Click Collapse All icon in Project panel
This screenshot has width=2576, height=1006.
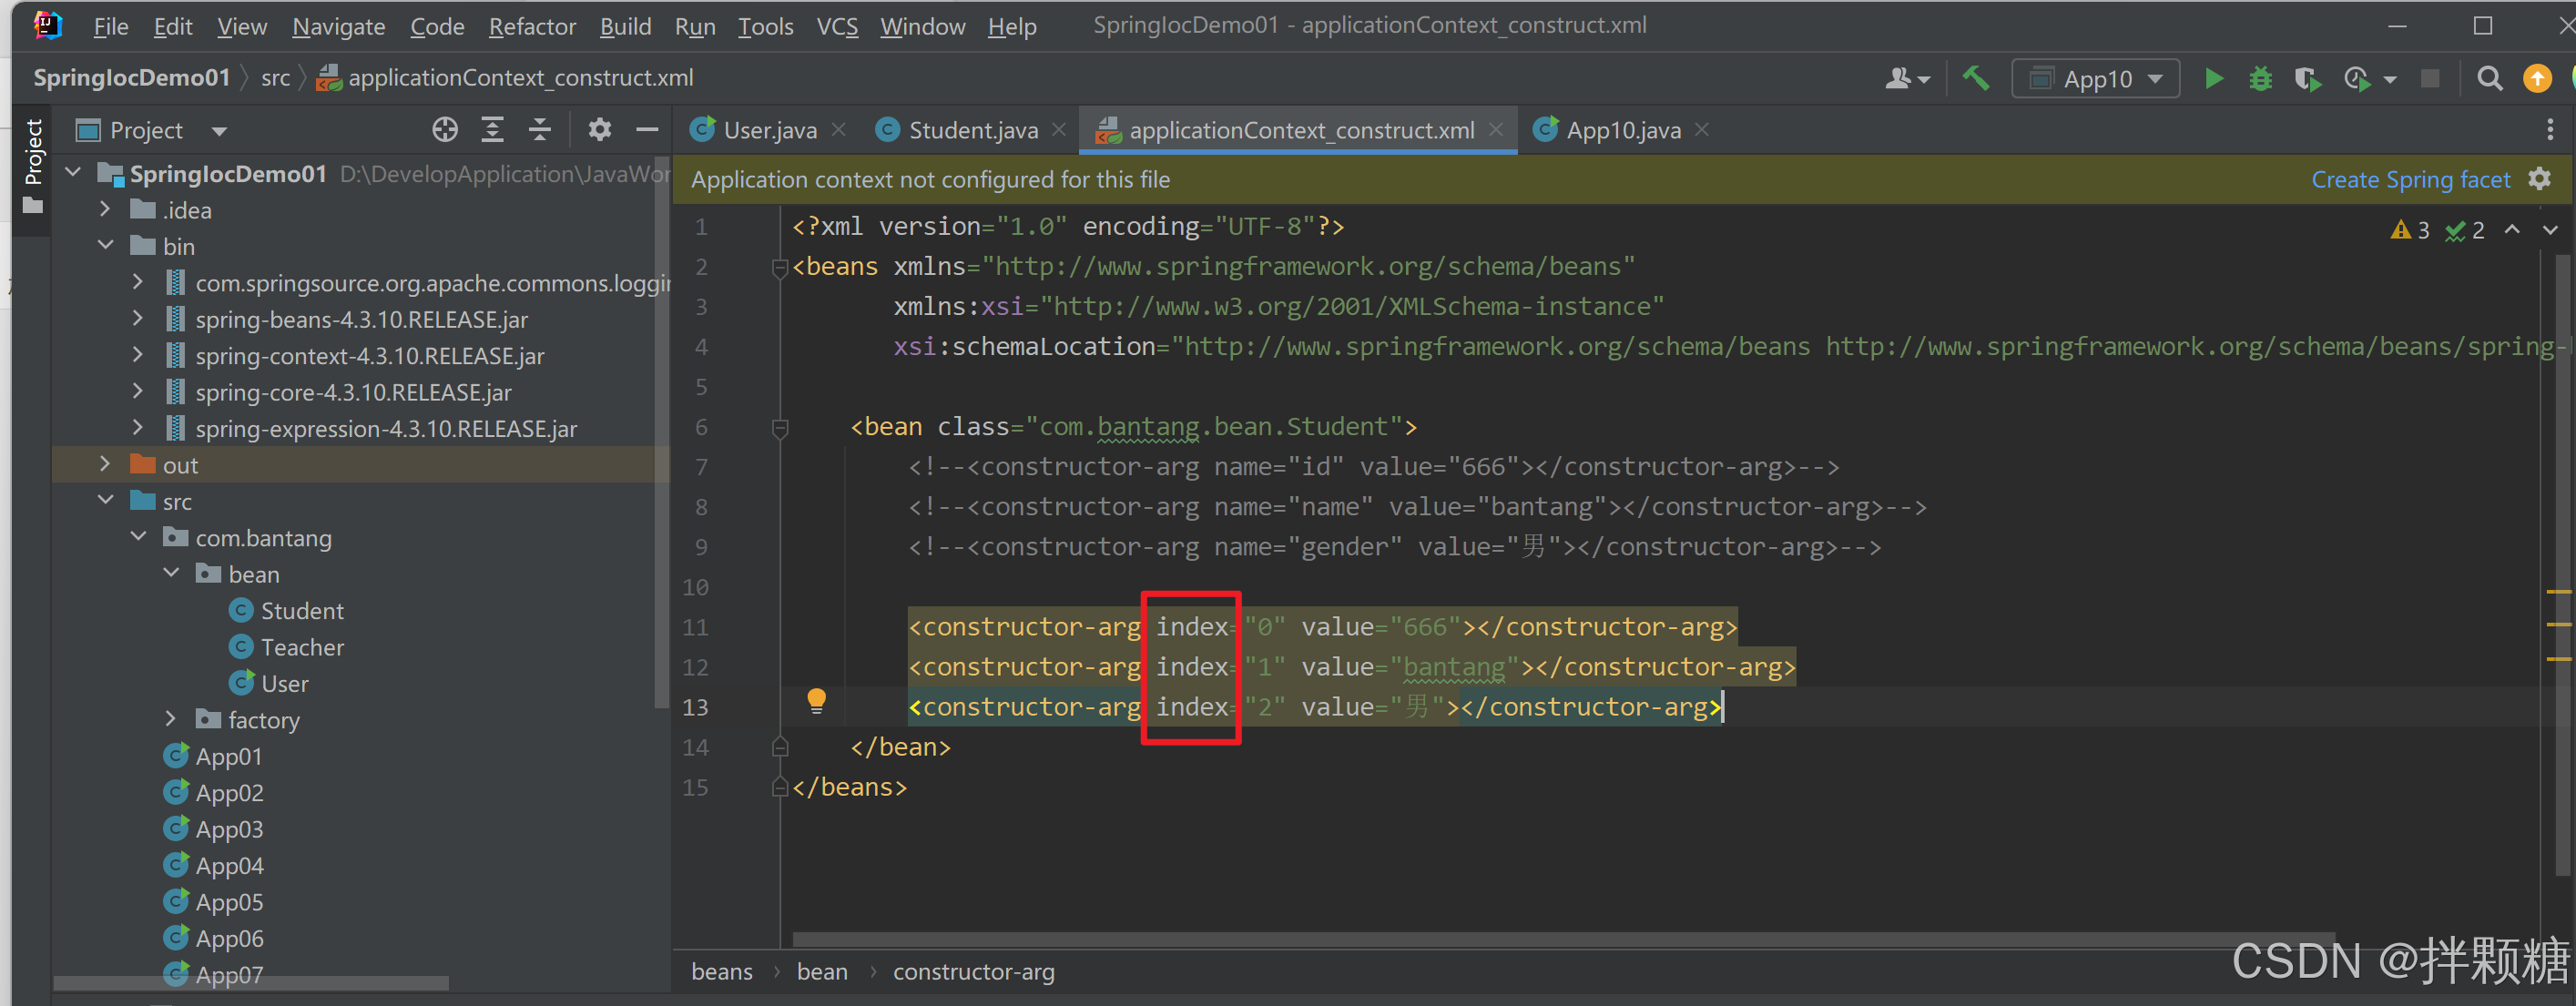(x=540, y=130)
